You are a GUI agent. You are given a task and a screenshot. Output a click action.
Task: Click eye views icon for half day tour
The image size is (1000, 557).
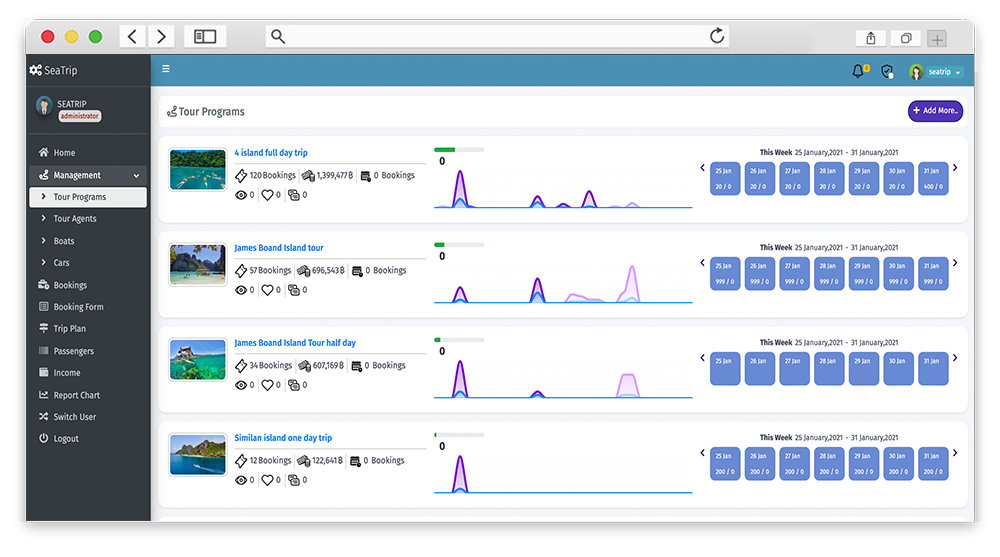point(240,385)
